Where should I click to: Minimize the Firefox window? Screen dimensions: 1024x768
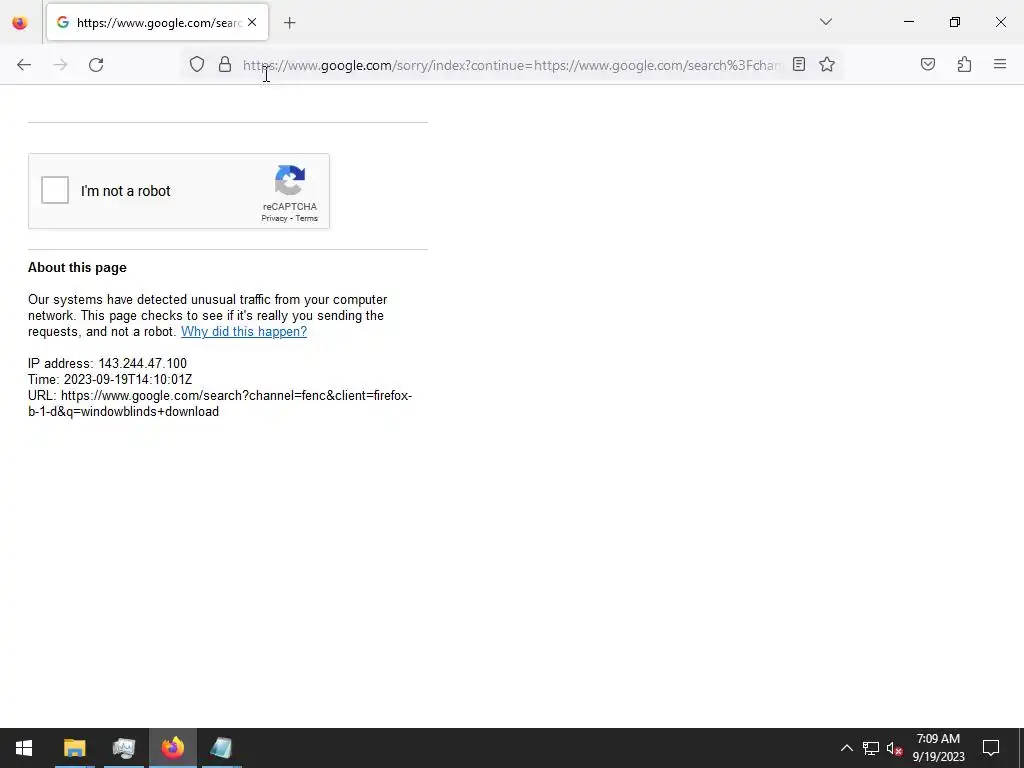908,22
